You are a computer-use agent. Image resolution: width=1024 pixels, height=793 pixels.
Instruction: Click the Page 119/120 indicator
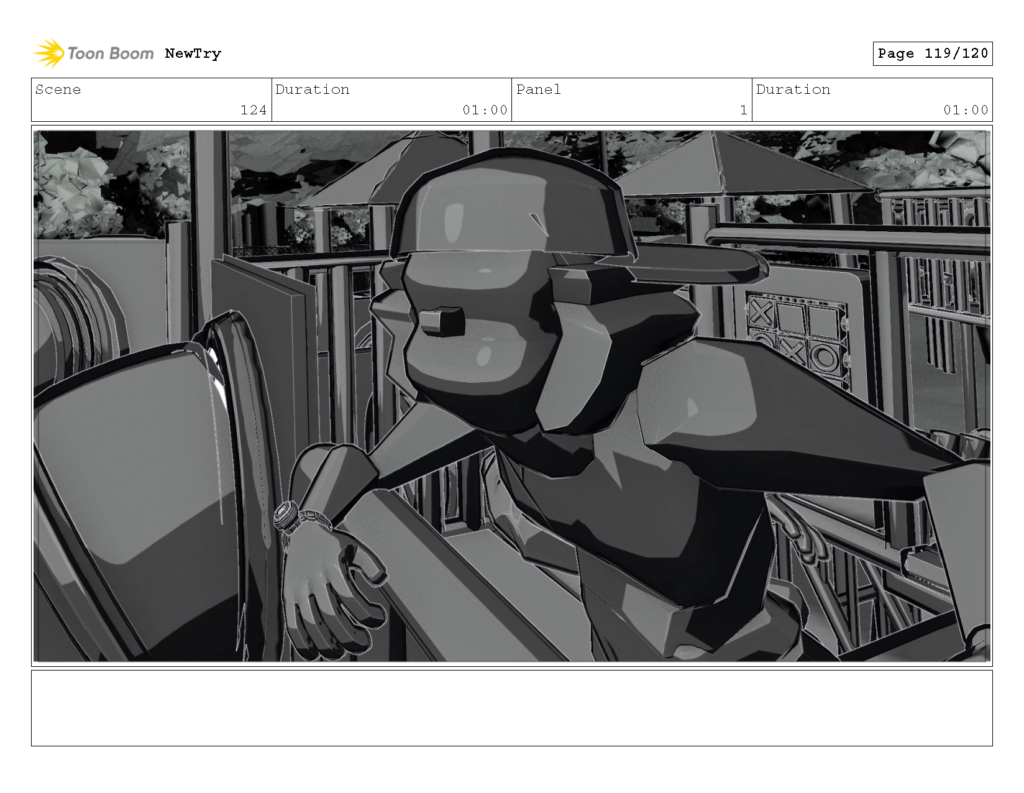[934, 53]
